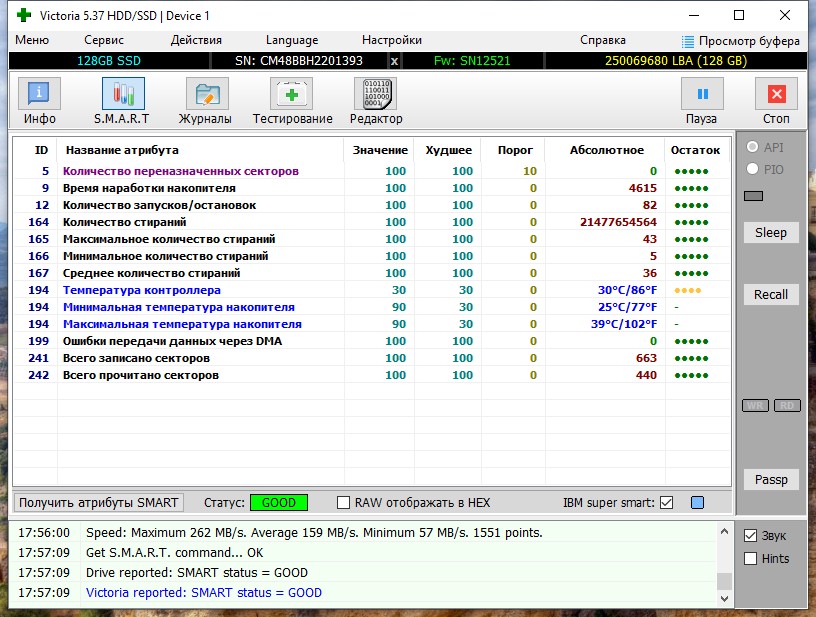
Task: Select the API radio button
Action: click(x=752, y=147)
